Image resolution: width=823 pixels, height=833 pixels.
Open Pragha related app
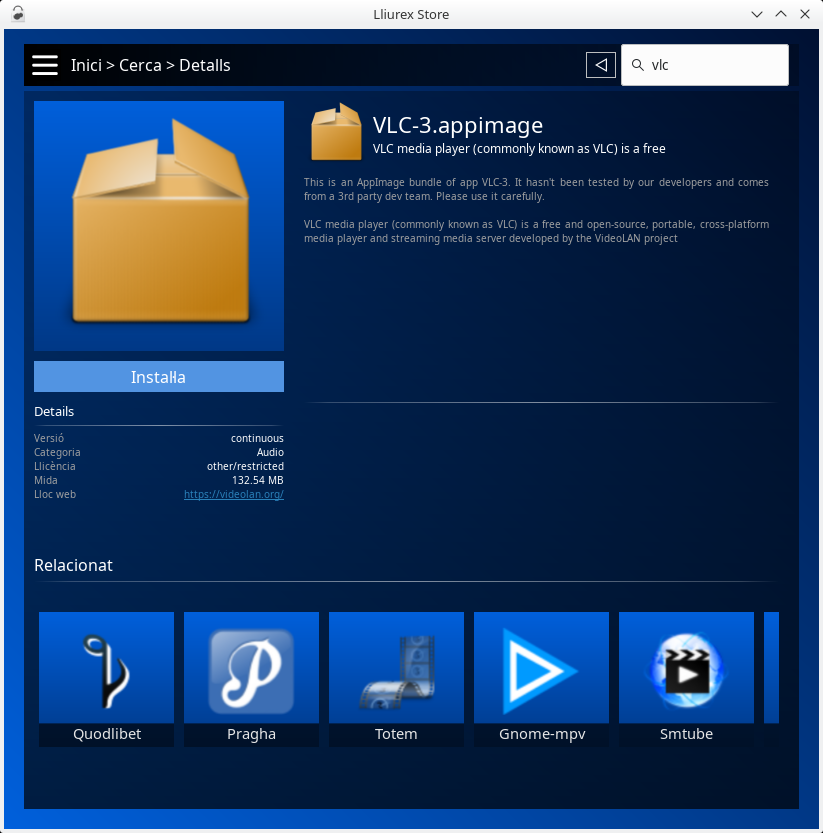click(251, 679)
